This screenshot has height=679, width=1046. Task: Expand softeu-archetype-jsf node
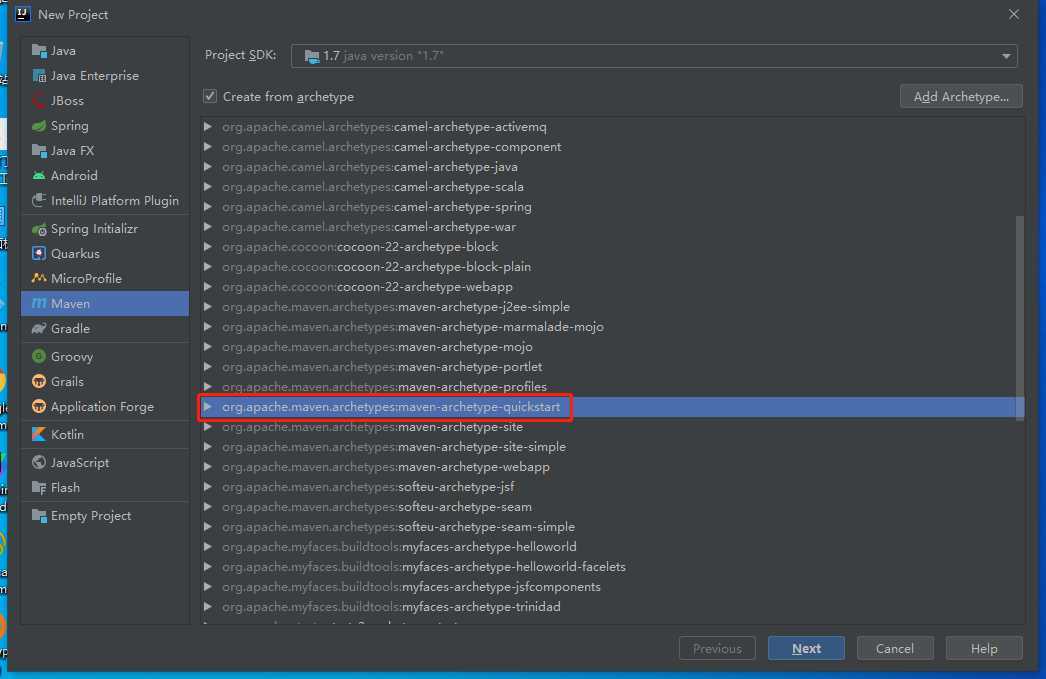207,486
